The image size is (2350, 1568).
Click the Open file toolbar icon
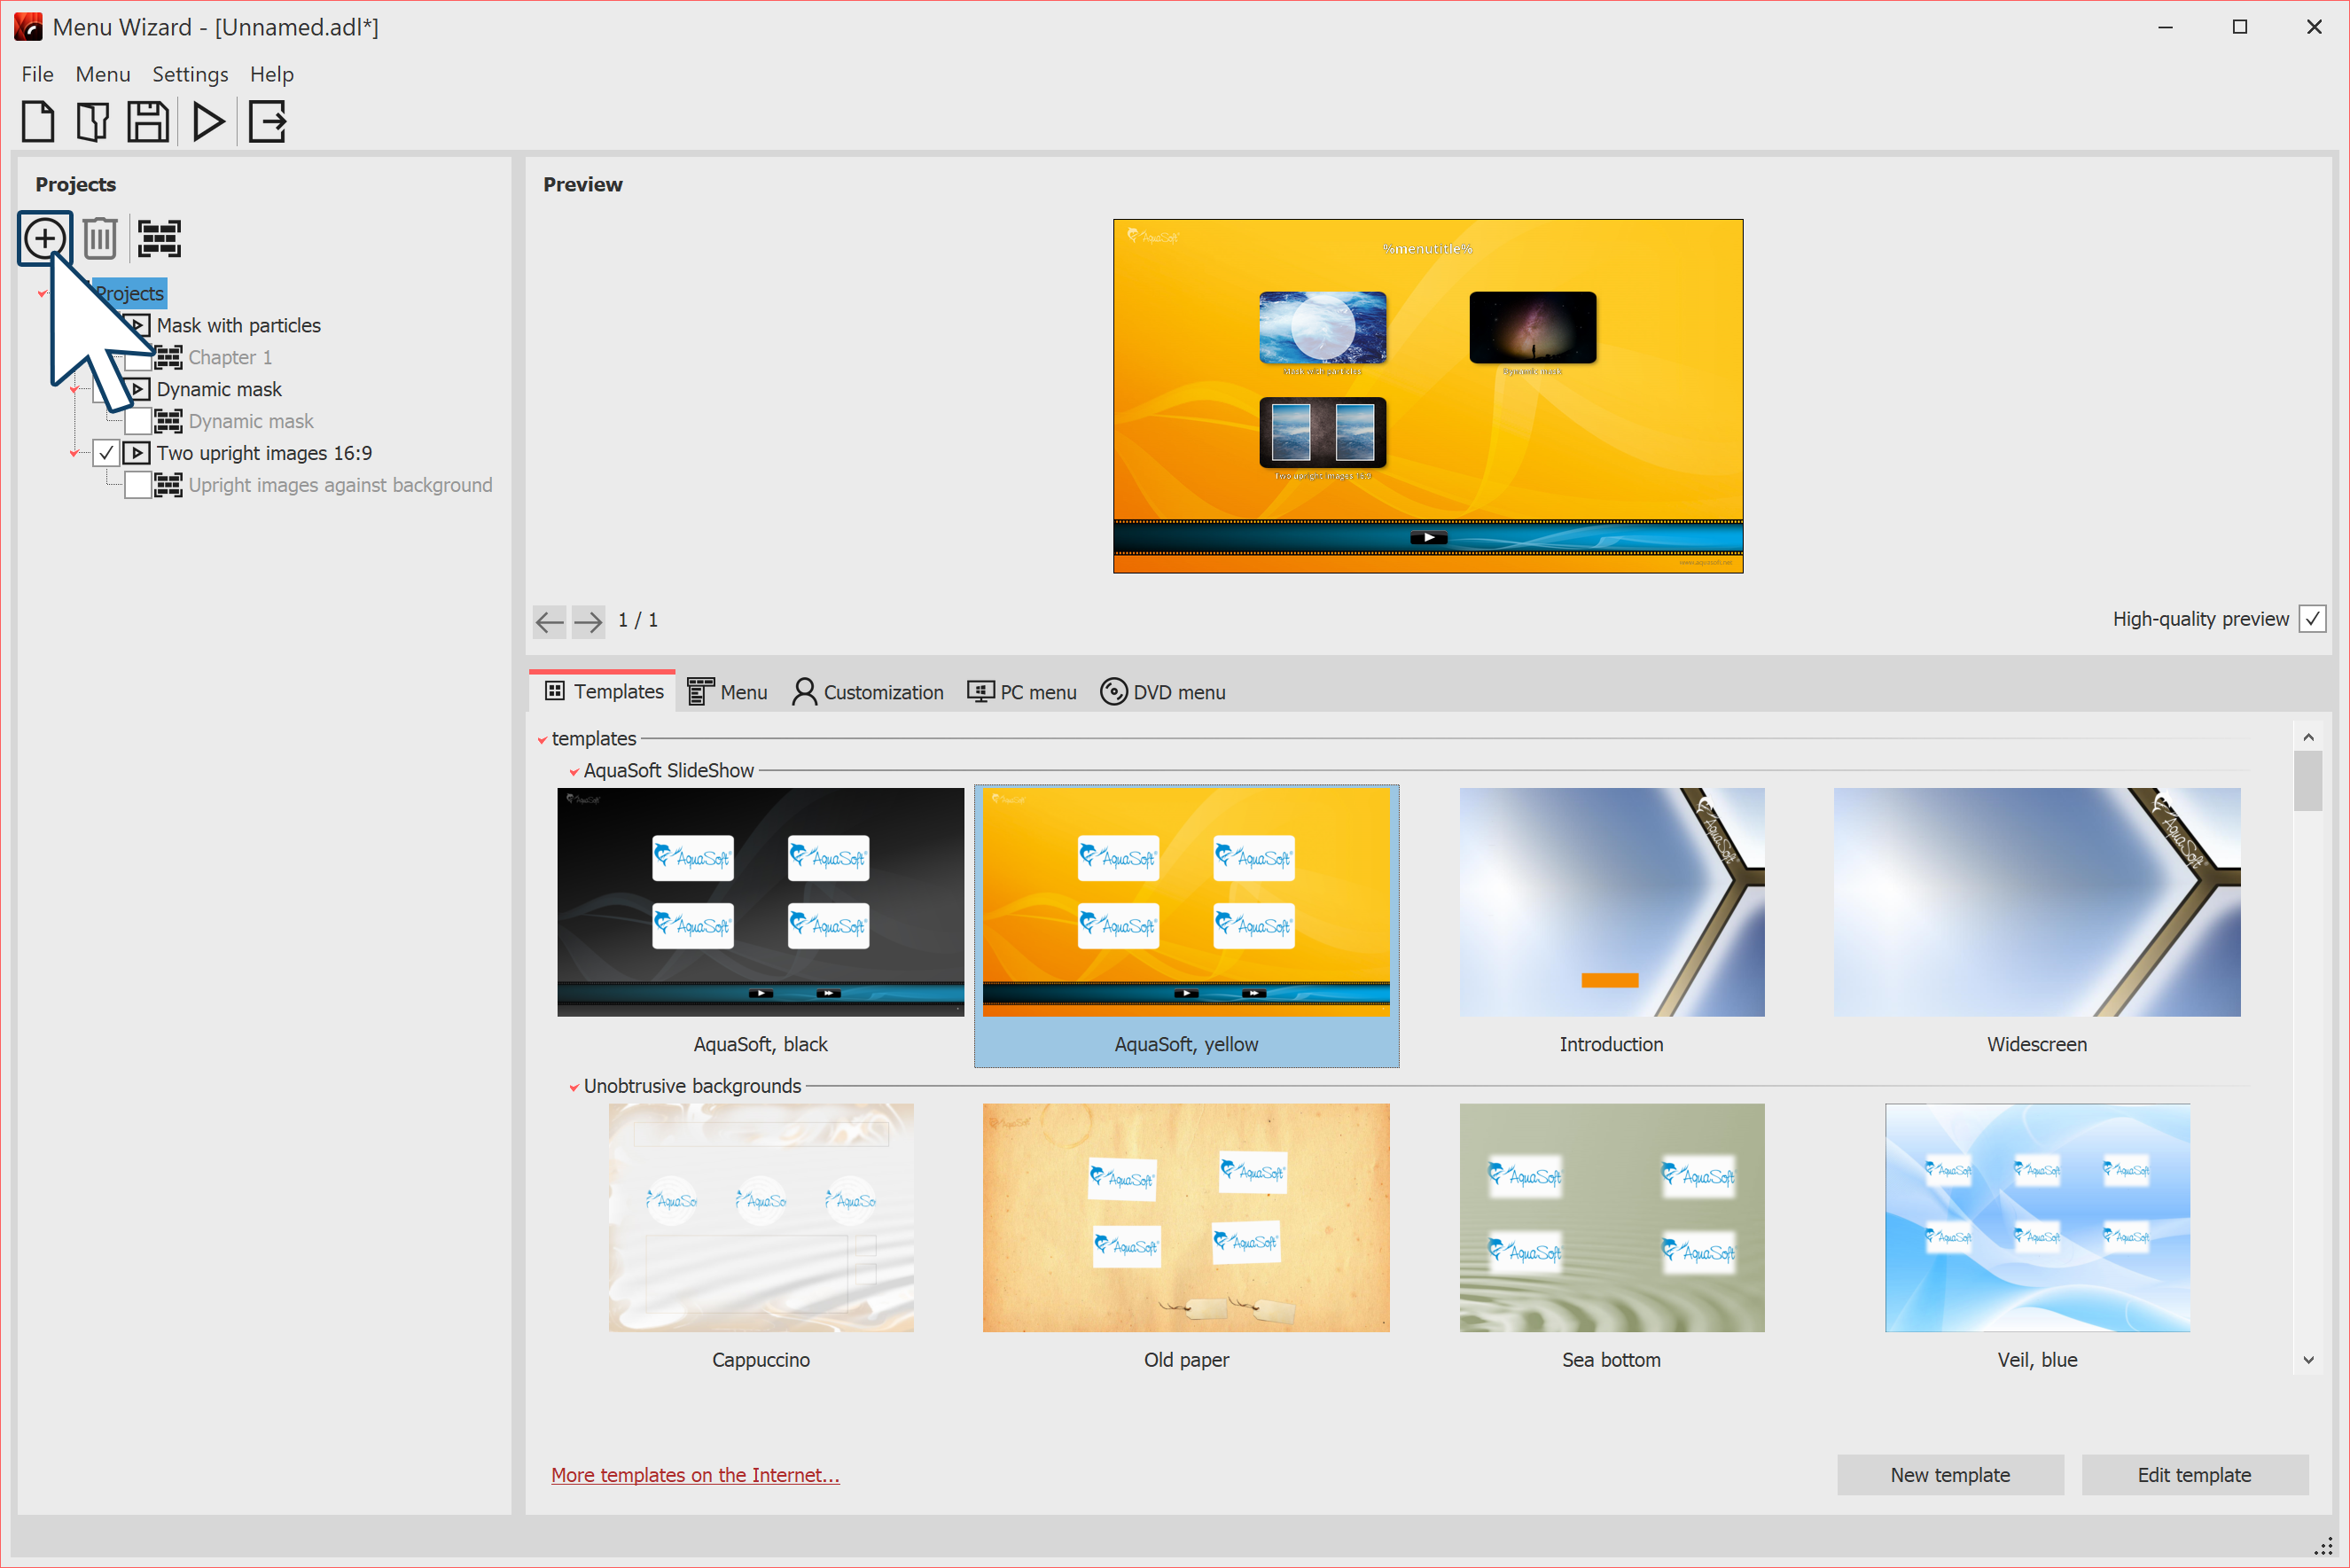coord(92,122)
